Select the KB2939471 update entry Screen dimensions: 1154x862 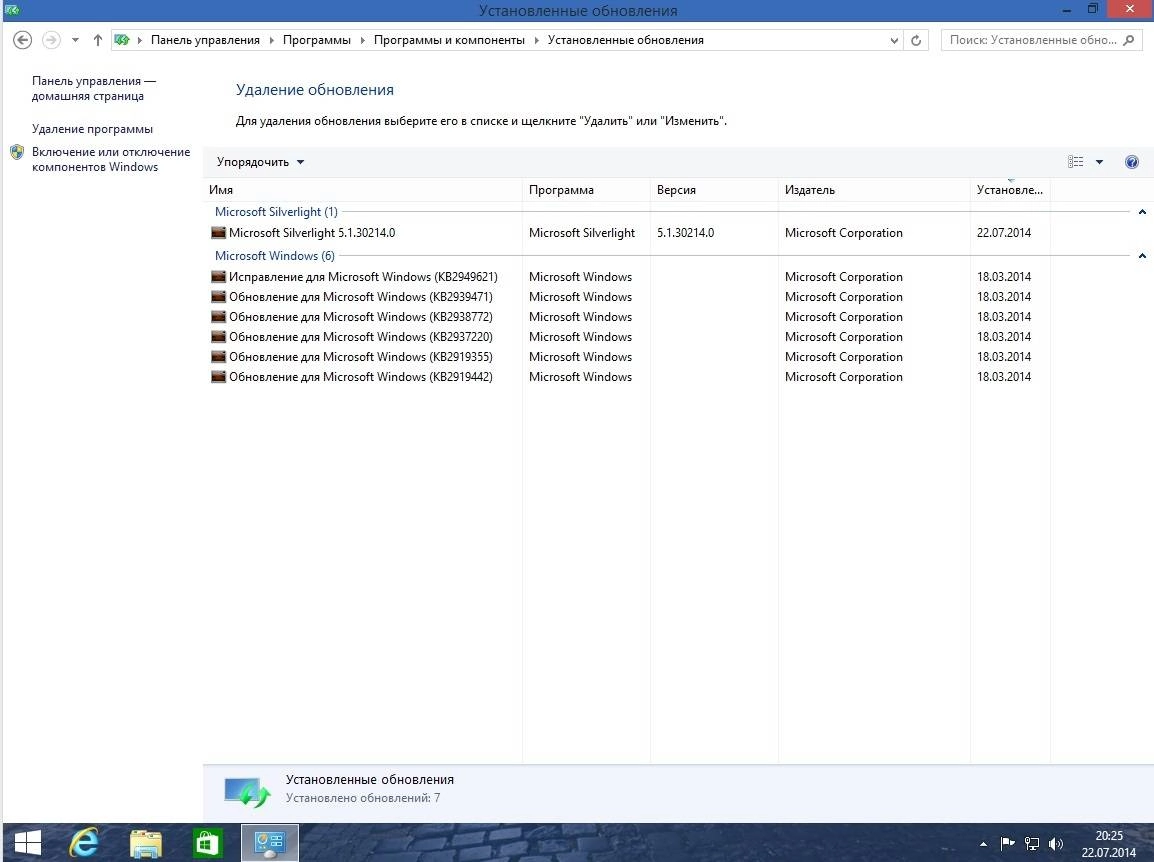[361, 297]
